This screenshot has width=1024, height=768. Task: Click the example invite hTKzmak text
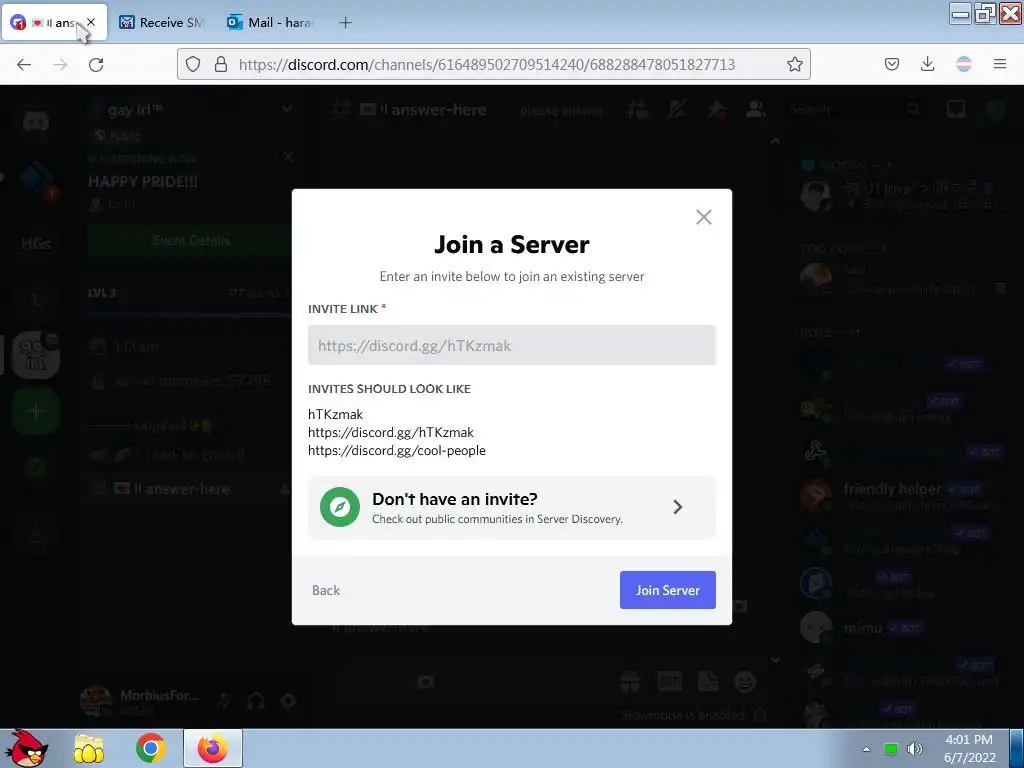click(x=335, y=414)
